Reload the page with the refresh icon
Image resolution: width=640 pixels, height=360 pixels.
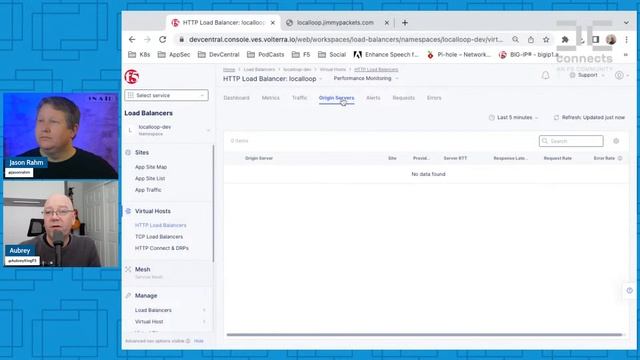(162, 40)
